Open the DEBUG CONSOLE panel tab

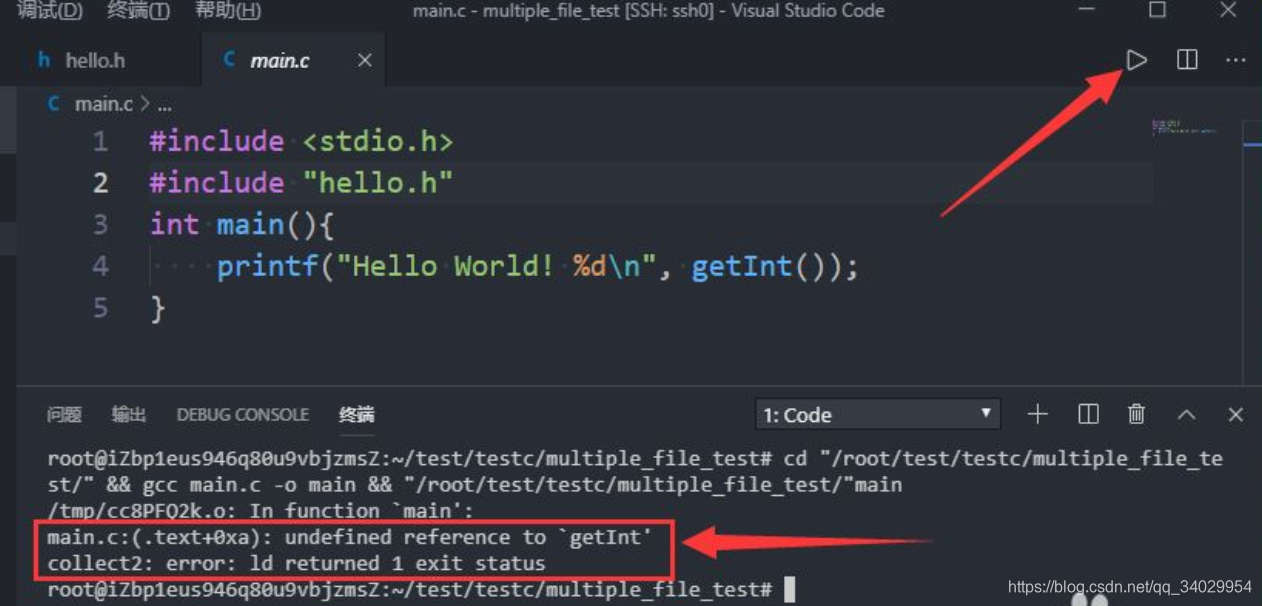point(243,414)
